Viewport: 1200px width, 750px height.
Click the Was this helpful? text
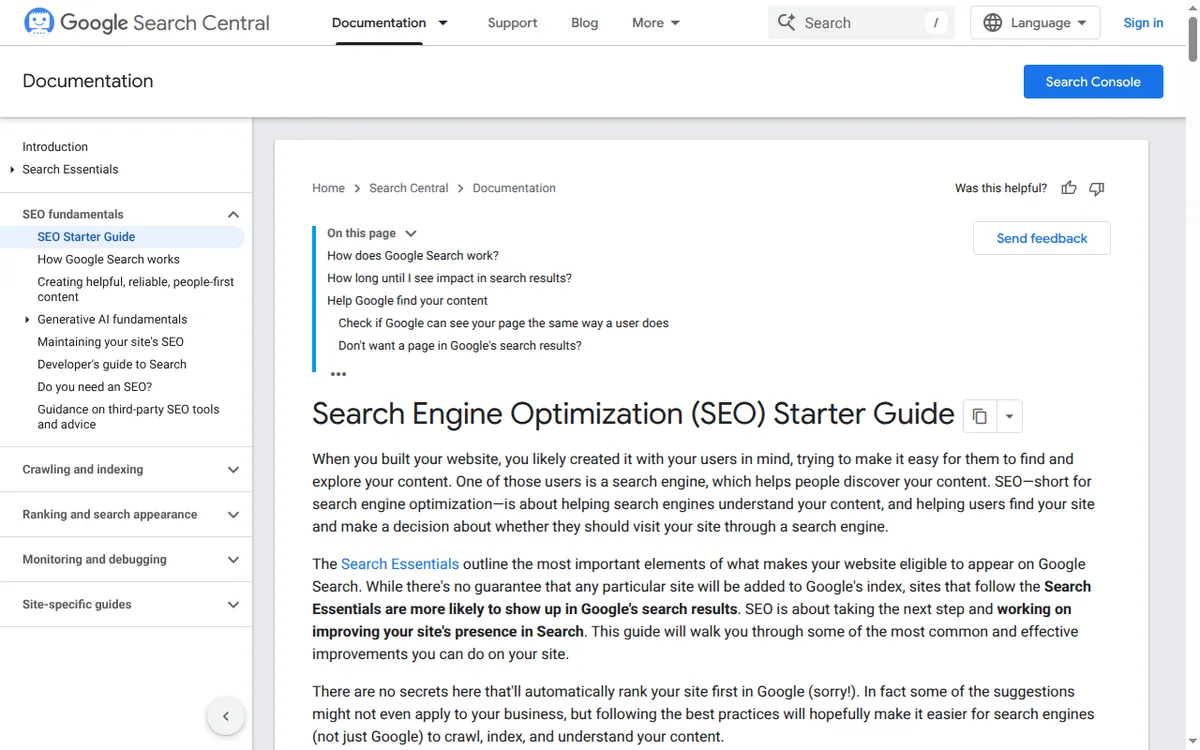coord(1001,188)
